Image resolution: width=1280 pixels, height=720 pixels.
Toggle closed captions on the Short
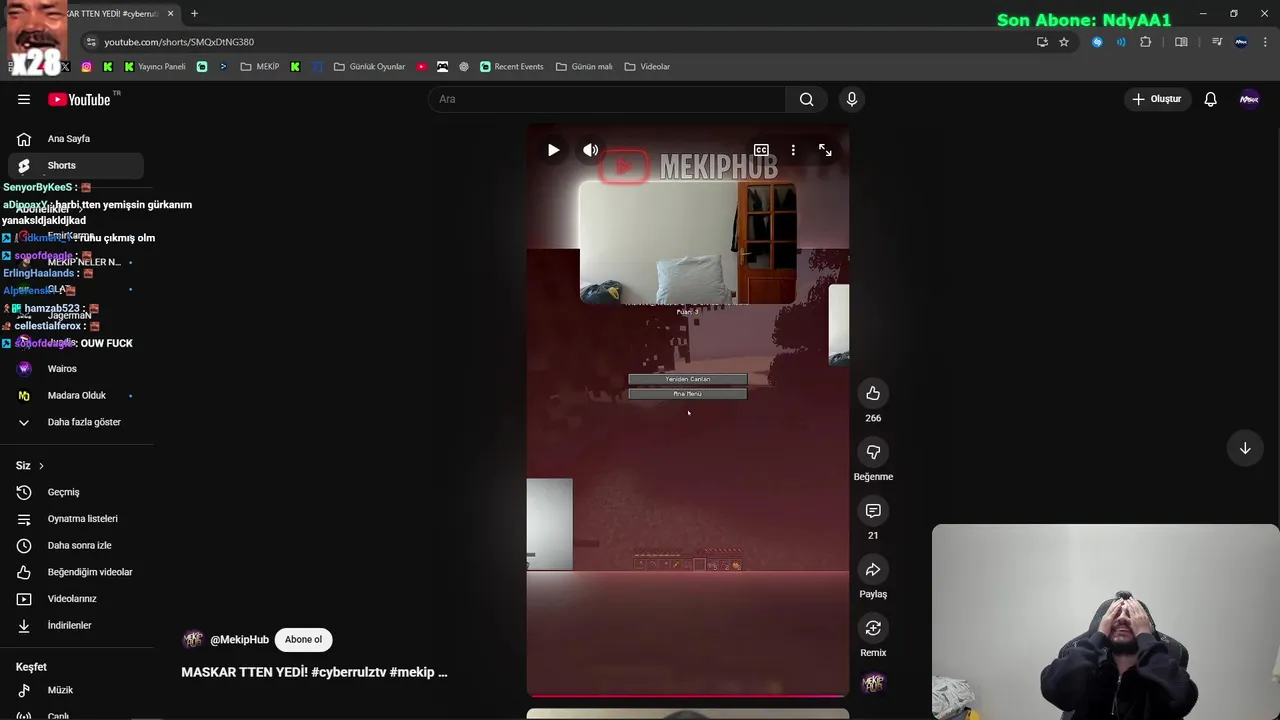(x=761, y=150)
